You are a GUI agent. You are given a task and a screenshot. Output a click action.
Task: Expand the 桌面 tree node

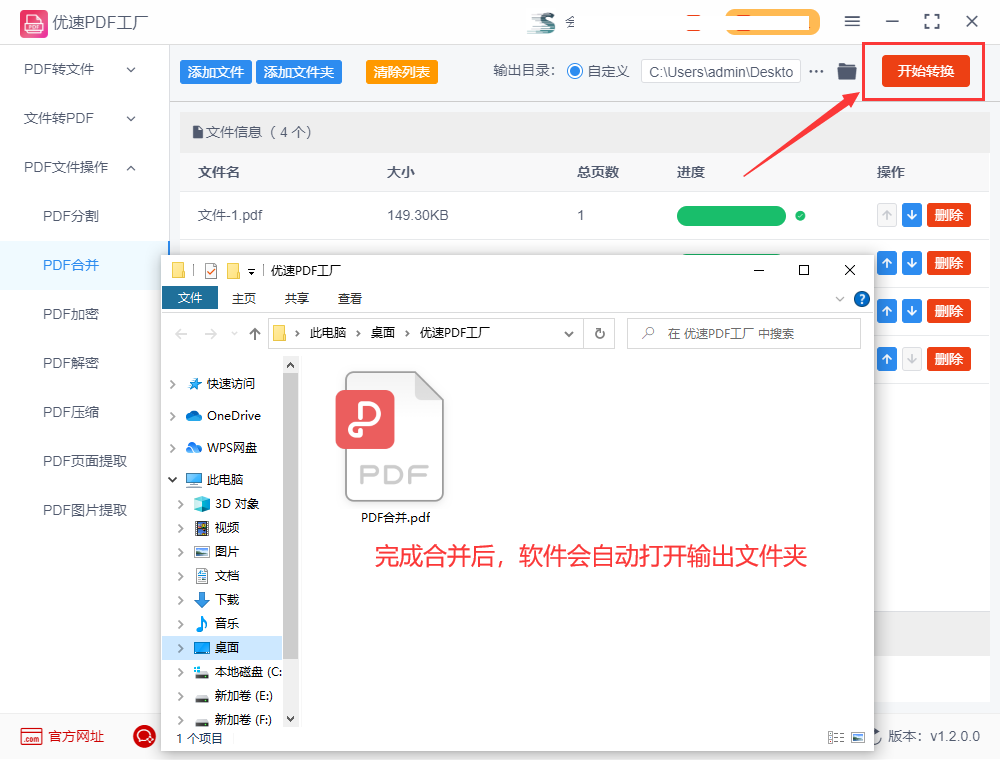point(180,648)
